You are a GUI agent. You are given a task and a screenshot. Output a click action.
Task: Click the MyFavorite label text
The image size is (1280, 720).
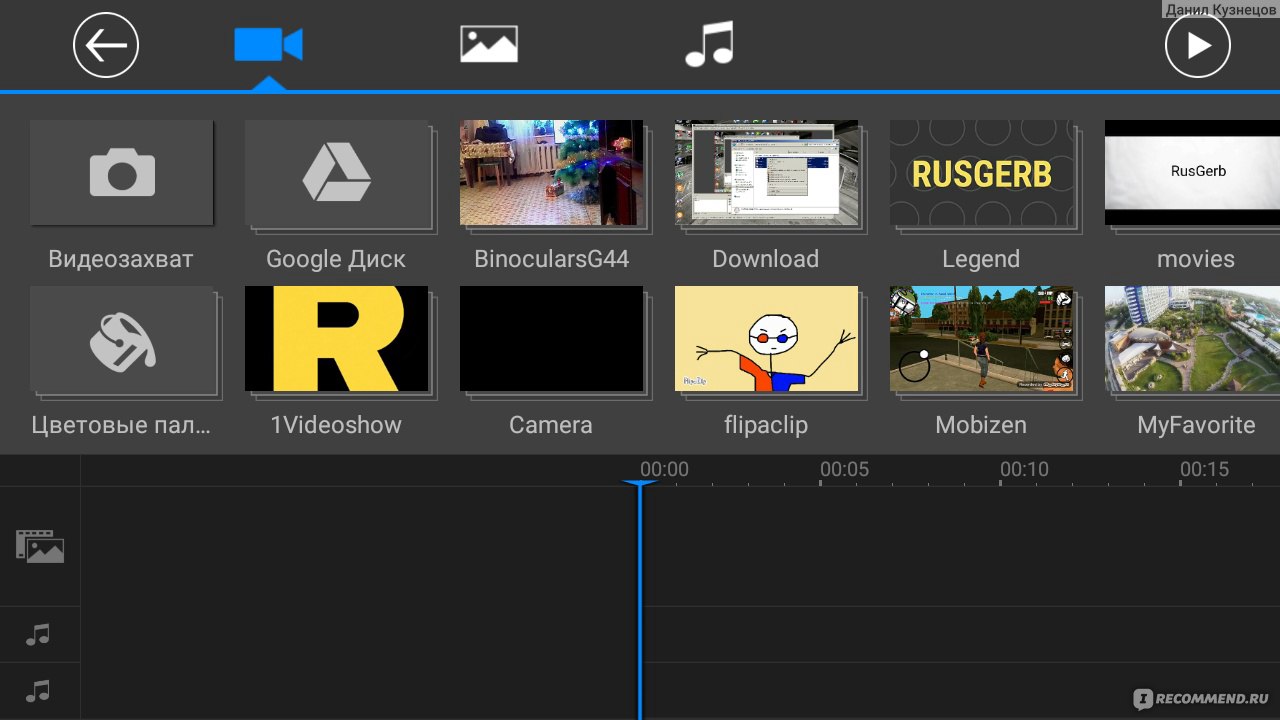click(x=1196, y=426)
